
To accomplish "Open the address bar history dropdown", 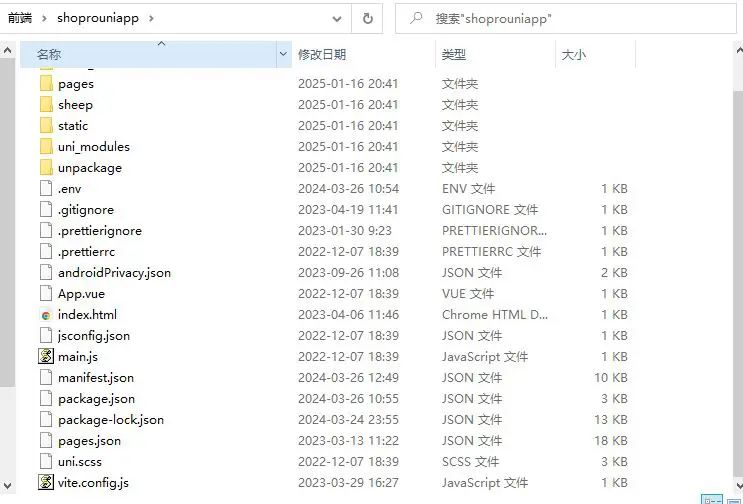I will (337, 19).
